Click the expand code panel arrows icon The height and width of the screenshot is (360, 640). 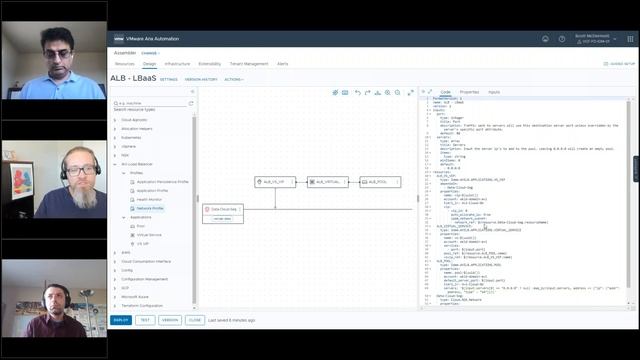[430, 92]
